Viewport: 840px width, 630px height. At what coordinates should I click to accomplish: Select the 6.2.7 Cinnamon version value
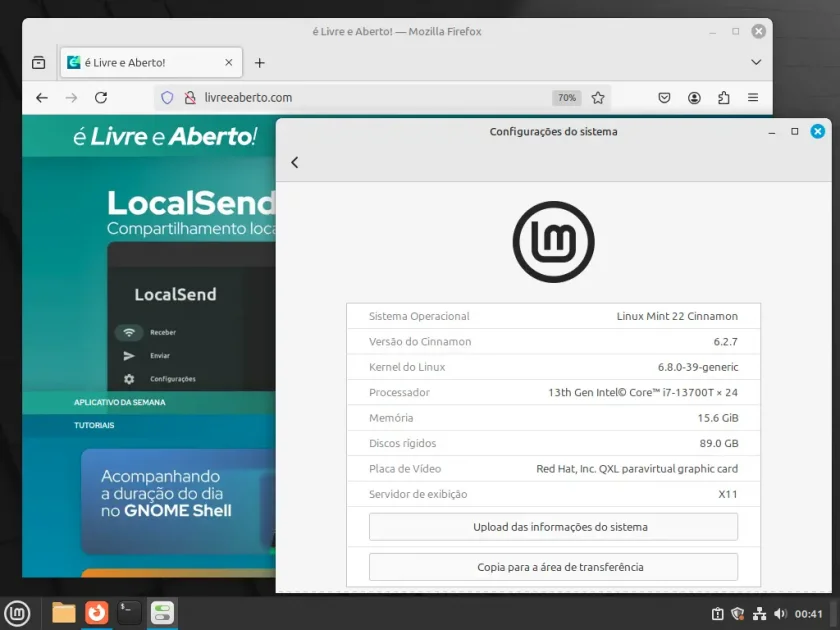click(x=725, y=342)
